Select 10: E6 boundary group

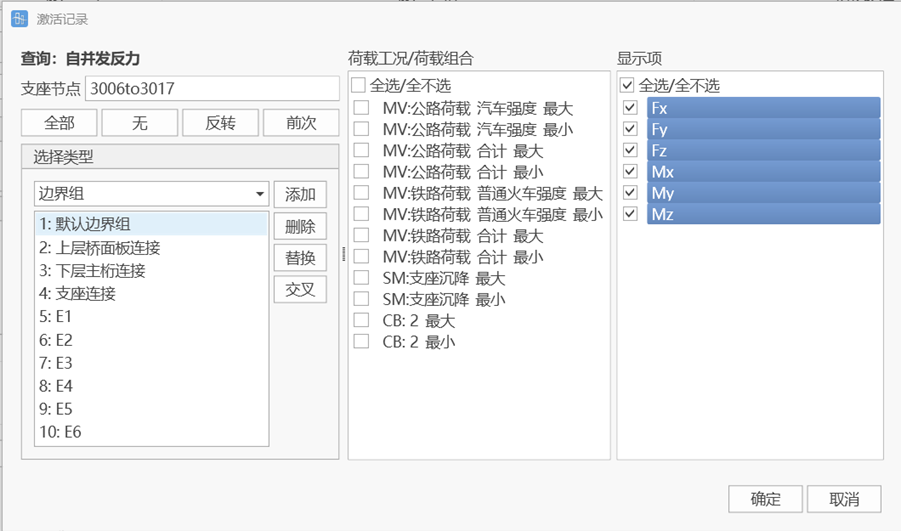(x=152, y=432)
